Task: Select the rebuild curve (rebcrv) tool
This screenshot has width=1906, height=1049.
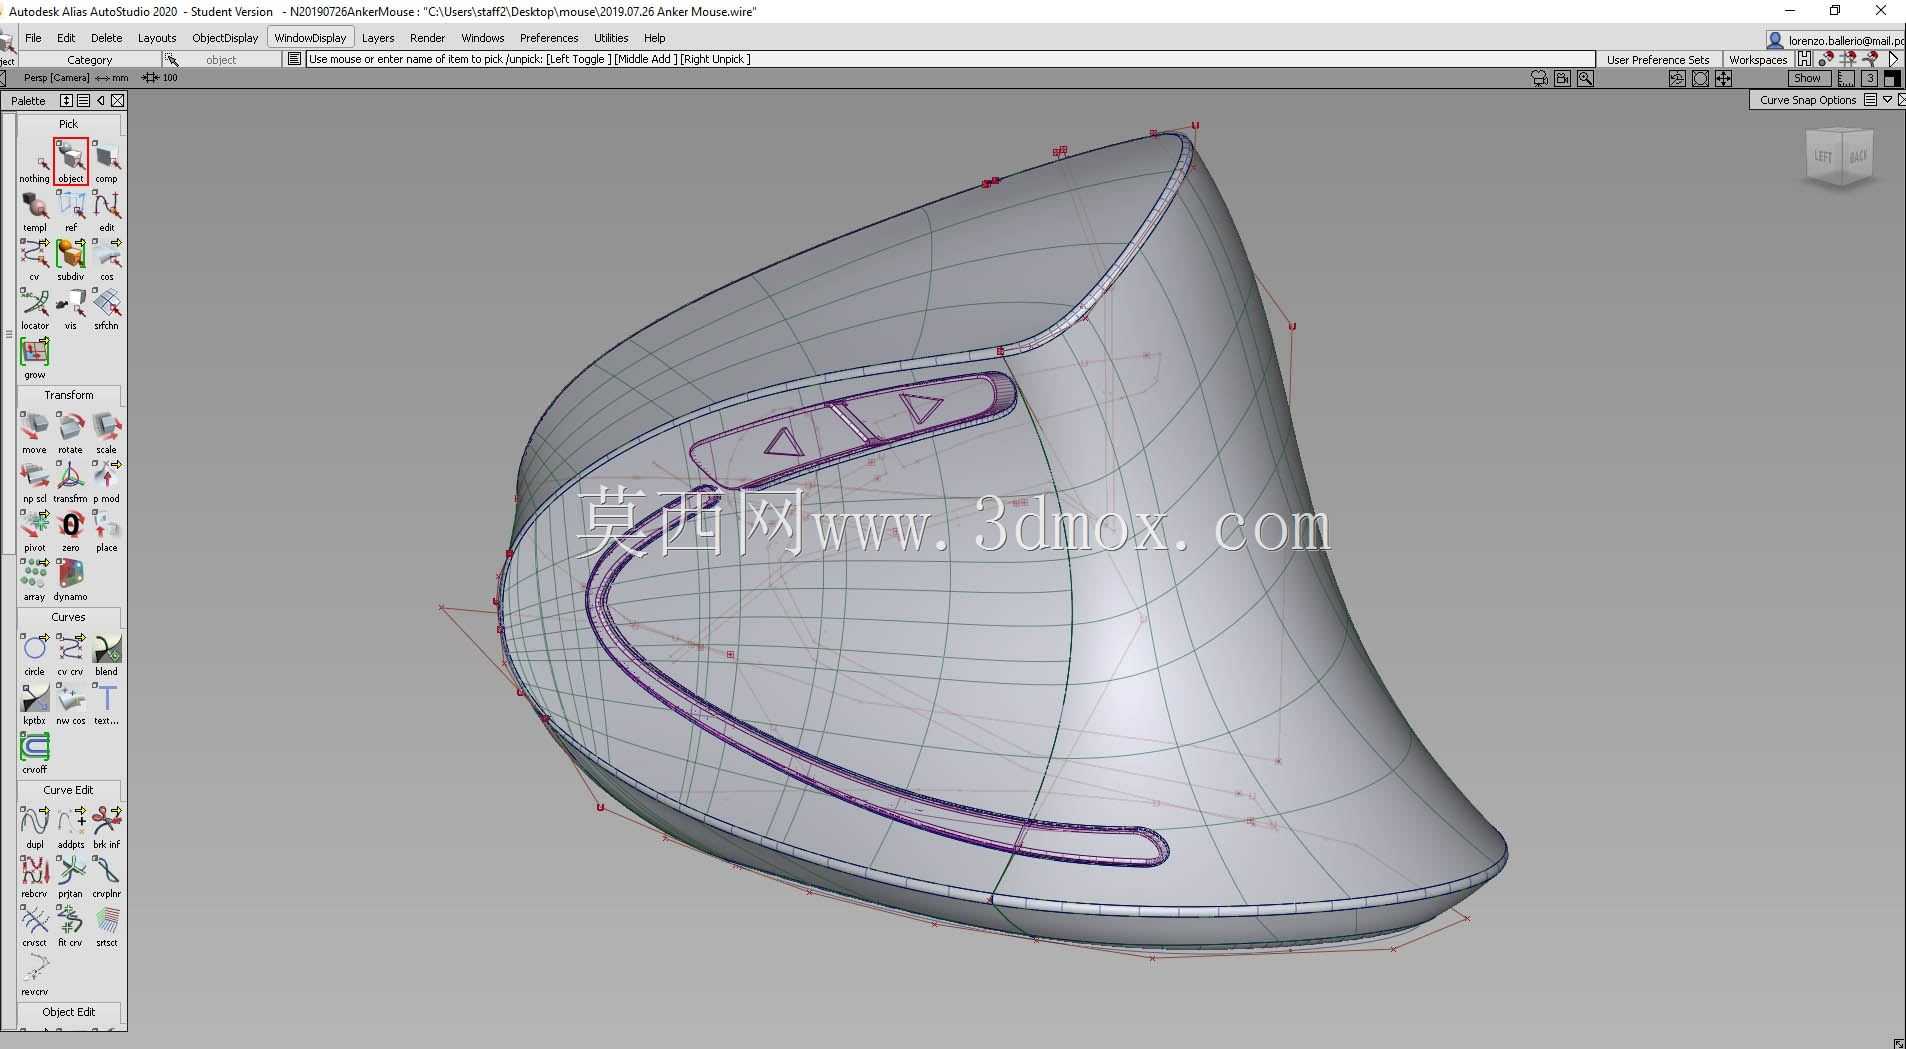Action: pyautogui.click(x=34, y=877)
